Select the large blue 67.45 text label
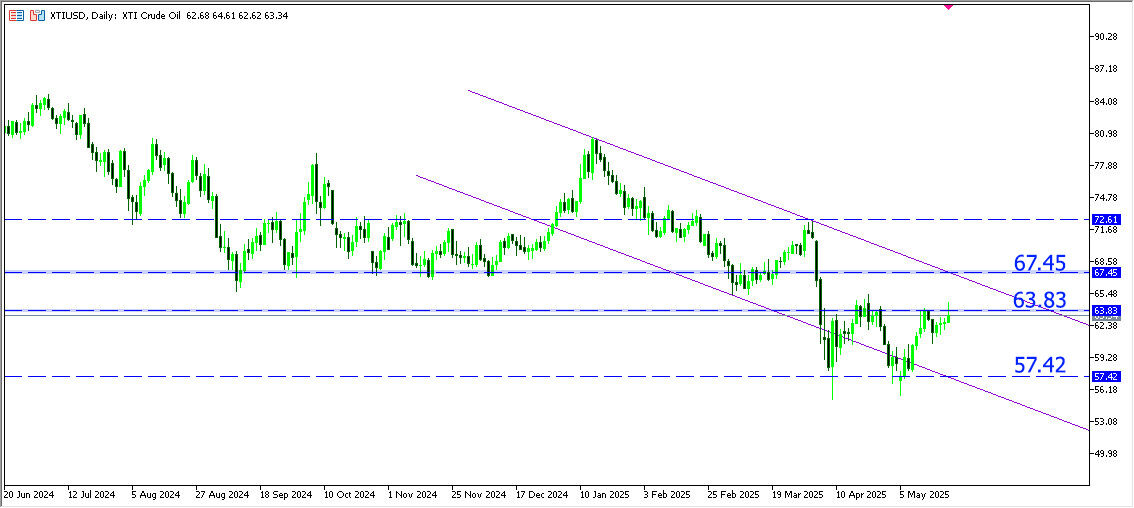 [x=1040, y=263]
